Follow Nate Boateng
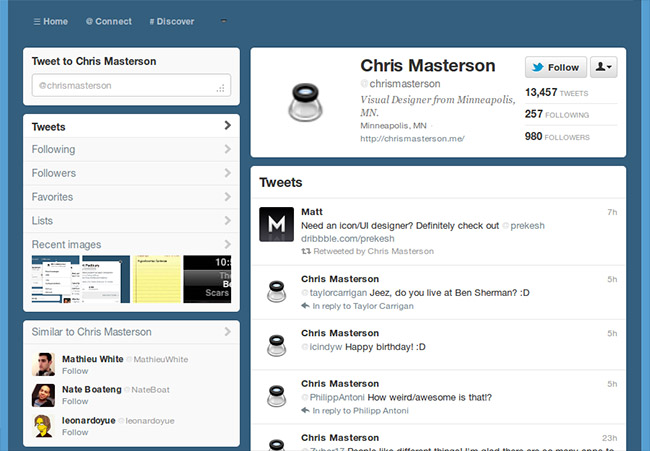 [75, 401]
